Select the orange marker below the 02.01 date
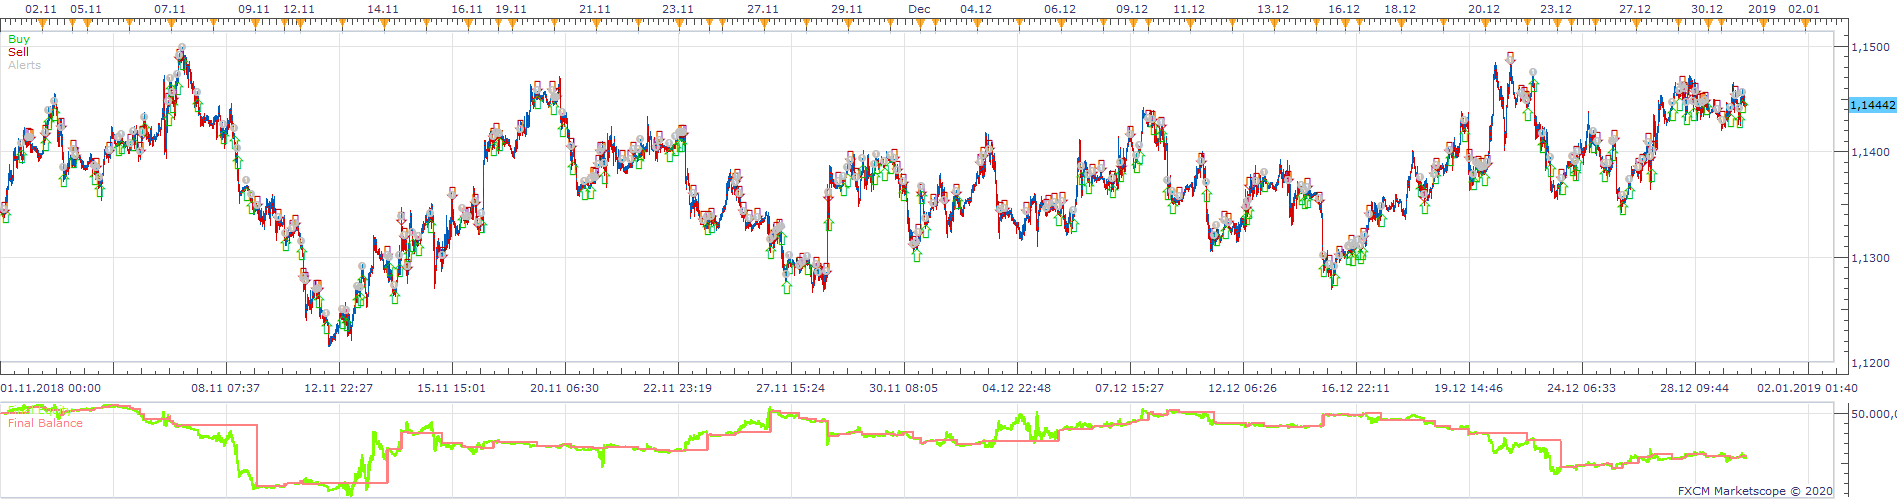Screen dimensions: 1899x500 1805,23
